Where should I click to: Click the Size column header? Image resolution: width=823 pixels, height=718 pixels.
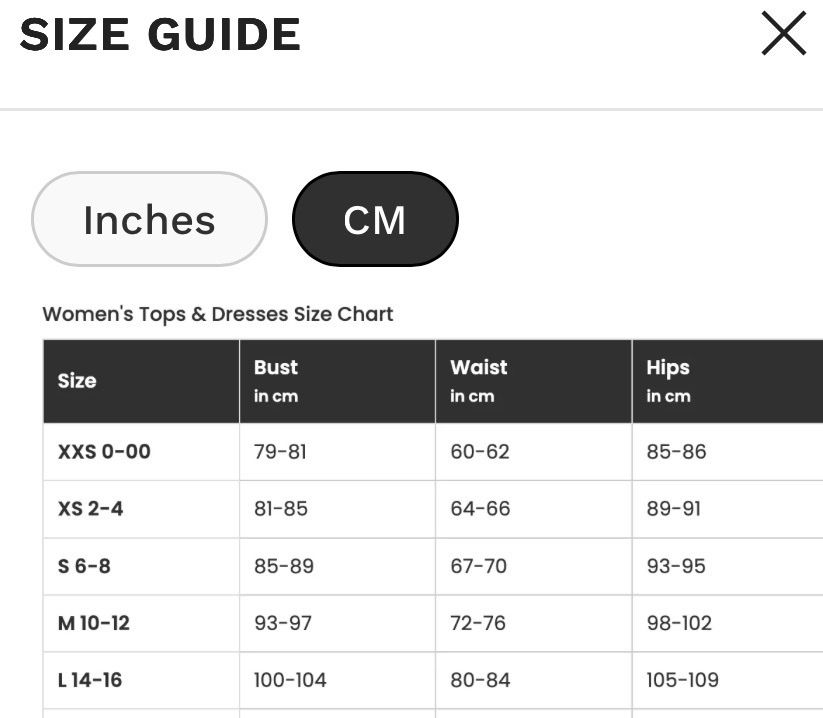141,381
